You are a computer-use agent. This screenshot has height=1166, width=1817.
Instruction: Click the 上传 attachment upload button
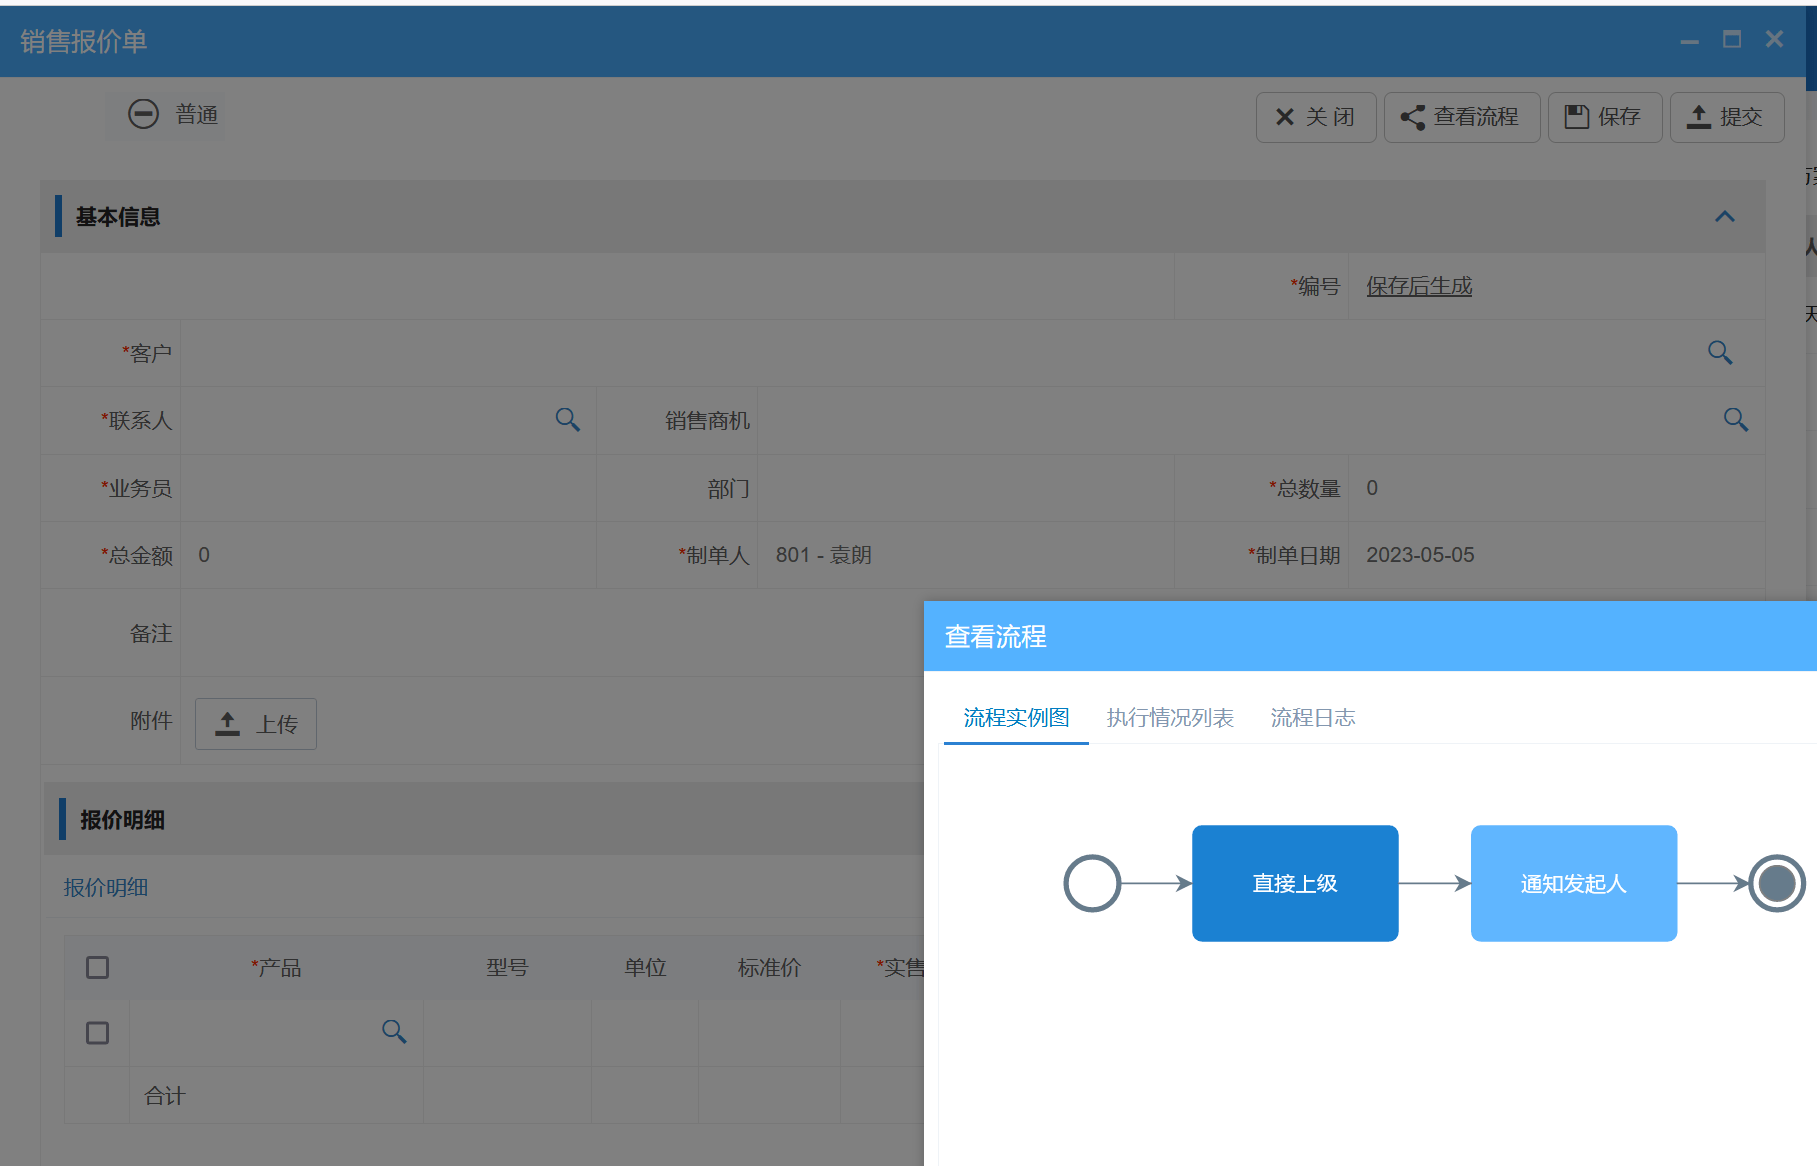[256, 724]
